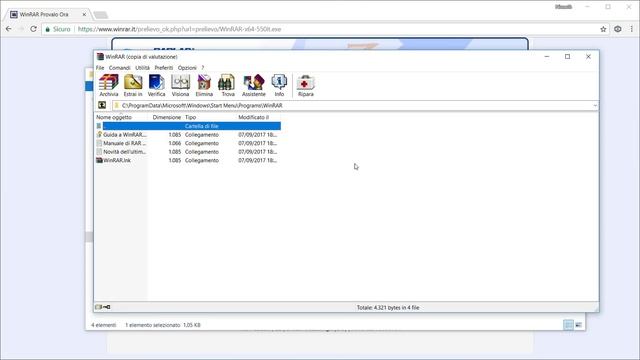640x360 pixels.
Task: Reload the Chrome page
Action: coord(33,29)
